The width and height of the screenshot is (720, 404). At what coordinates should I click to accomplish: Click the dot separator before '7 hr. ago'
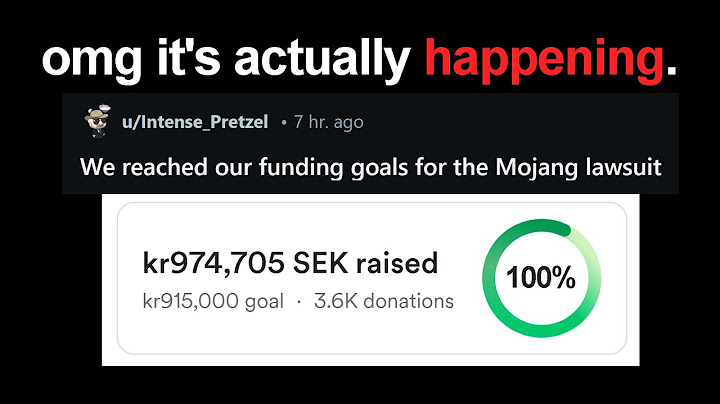tap(284, 123)
